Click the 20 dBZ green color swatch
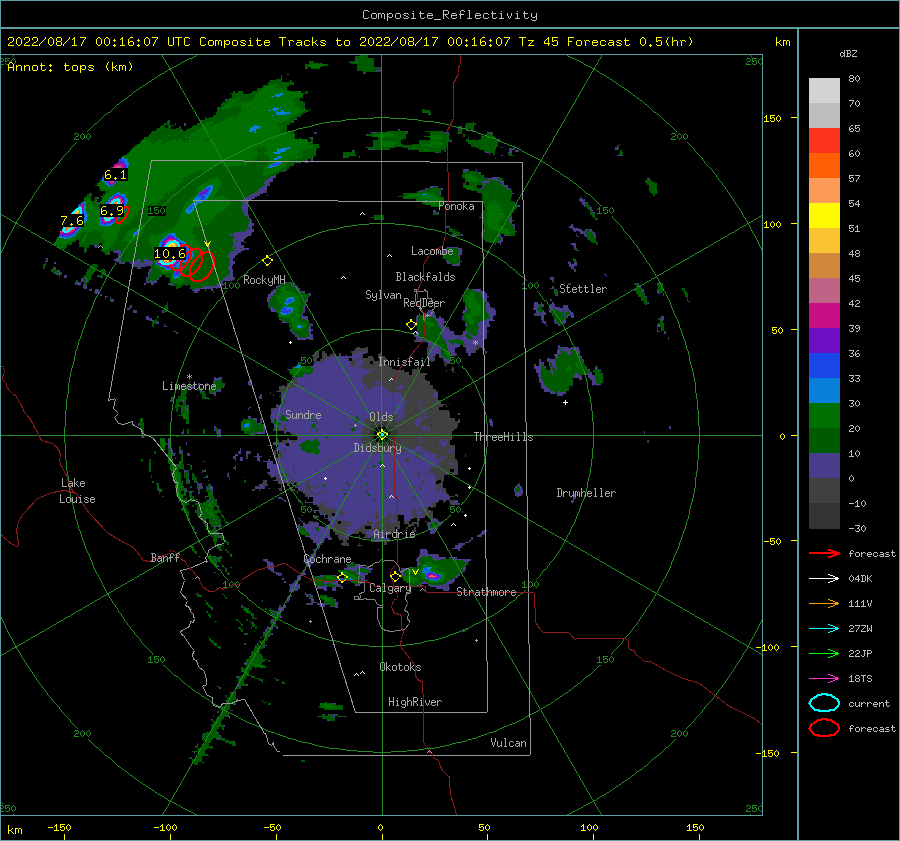The image size is (900, 841). 824,416
